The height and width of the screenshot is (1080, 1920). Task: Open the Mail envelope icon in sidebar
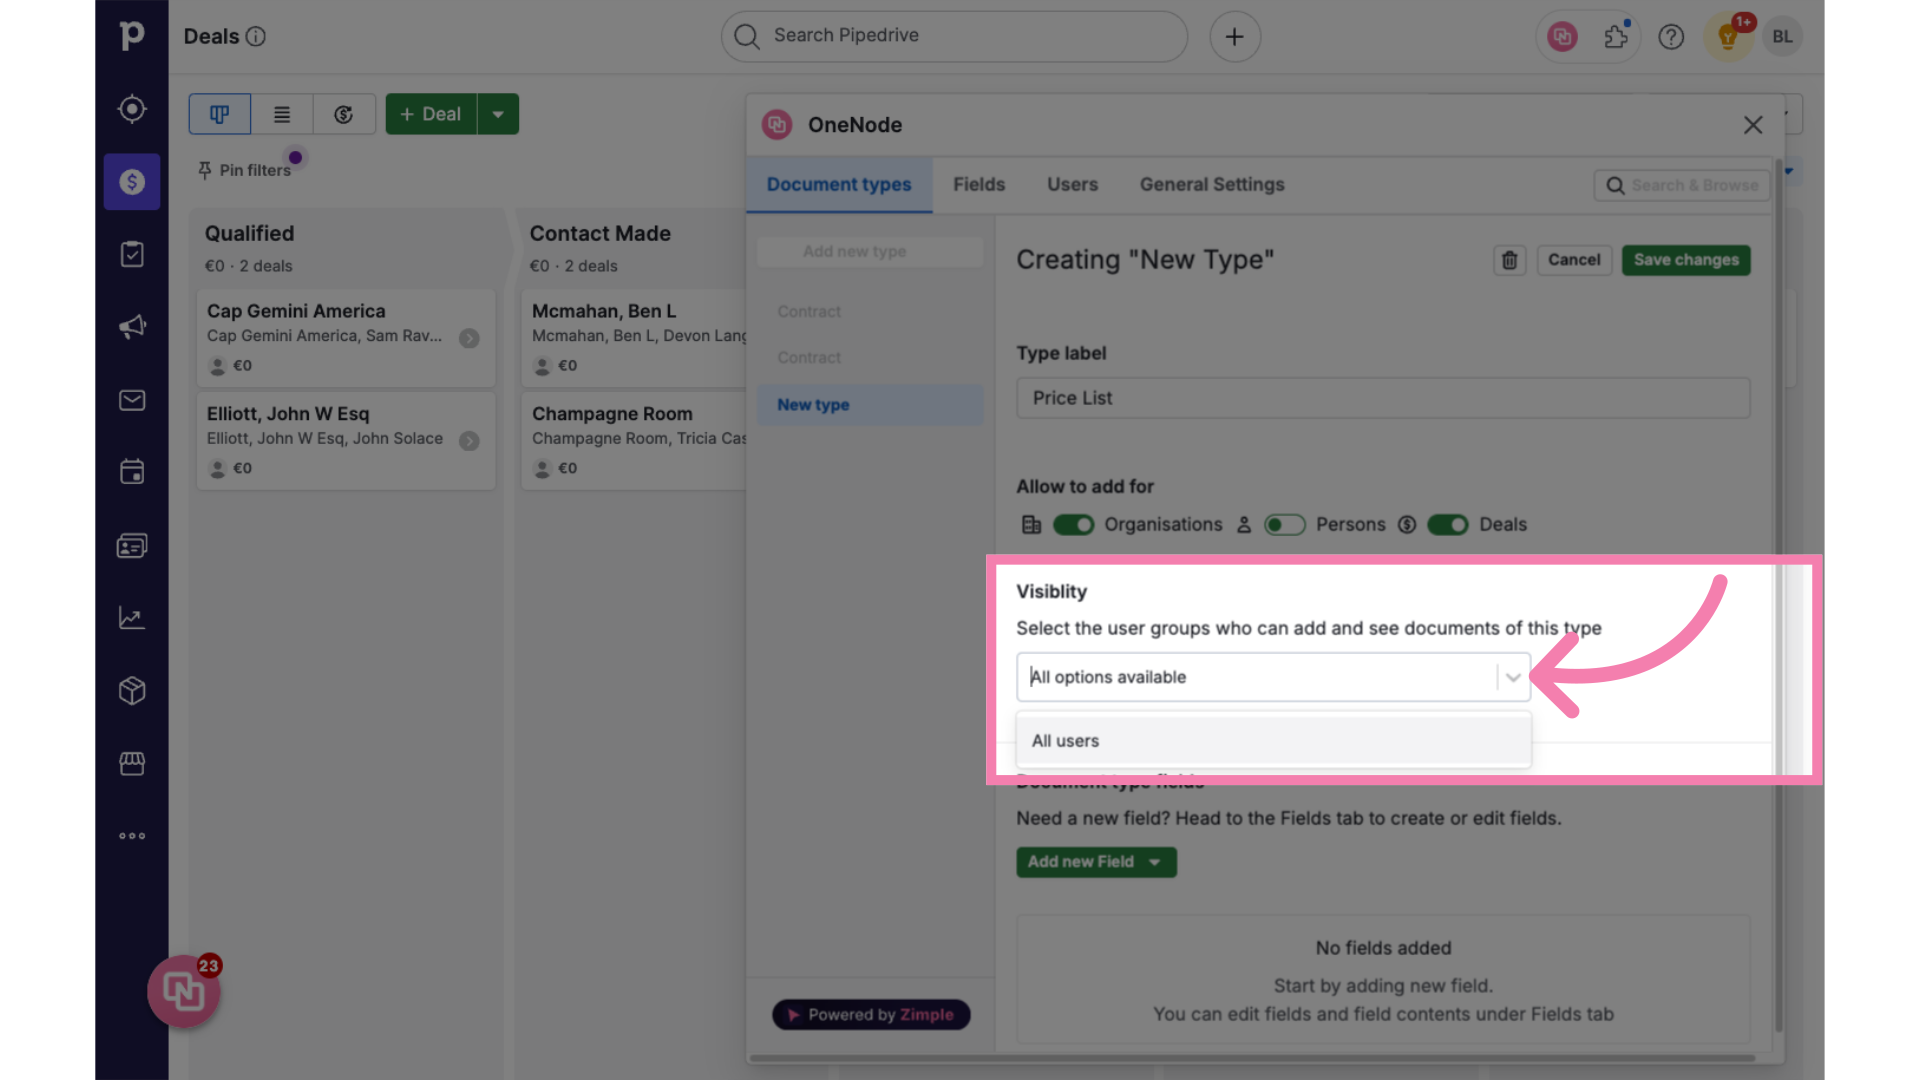pyautogui.click(x=132, y=400)
